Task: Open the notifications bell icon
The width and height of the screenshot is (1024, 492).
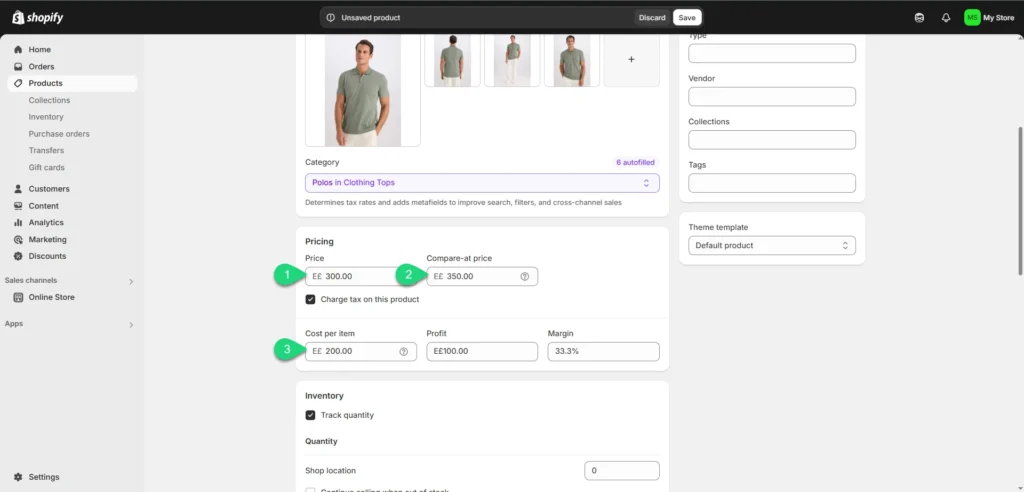Action: 945,17
